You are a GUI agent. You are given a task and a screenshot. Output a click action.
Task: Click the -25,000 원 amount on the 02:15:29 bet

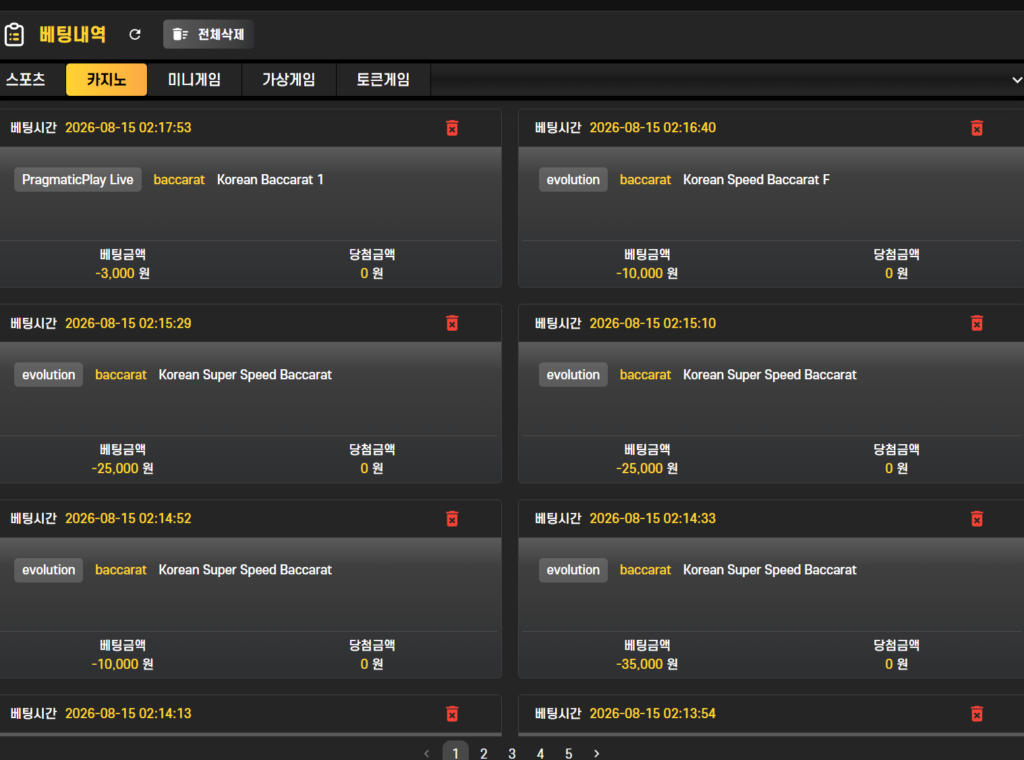(122, 469)
